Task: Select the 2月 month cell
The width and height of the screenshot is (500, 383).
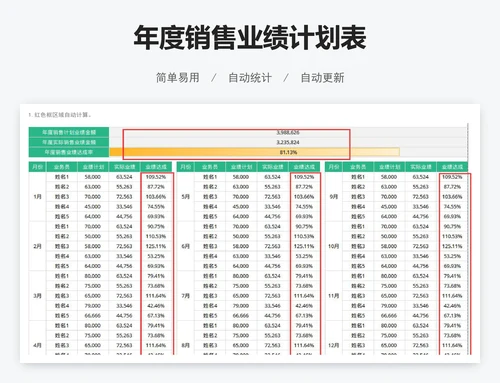Action: [37, 246]
